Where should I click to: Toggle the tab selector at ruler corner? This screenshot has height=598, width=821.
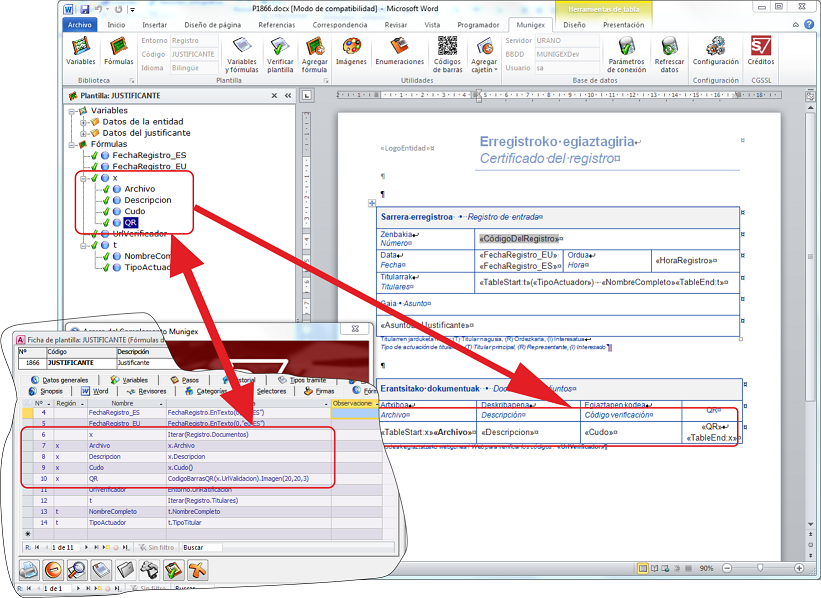(307, 95)
